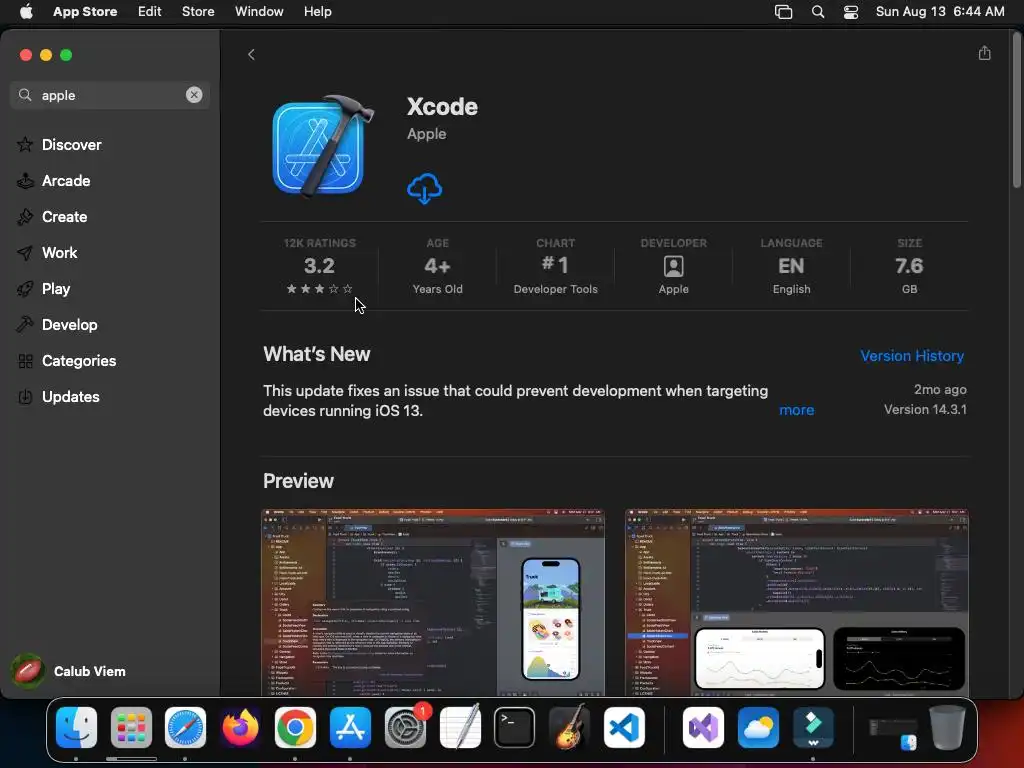
Task: Open the App Store menu
Action: [x=85, y=12]
